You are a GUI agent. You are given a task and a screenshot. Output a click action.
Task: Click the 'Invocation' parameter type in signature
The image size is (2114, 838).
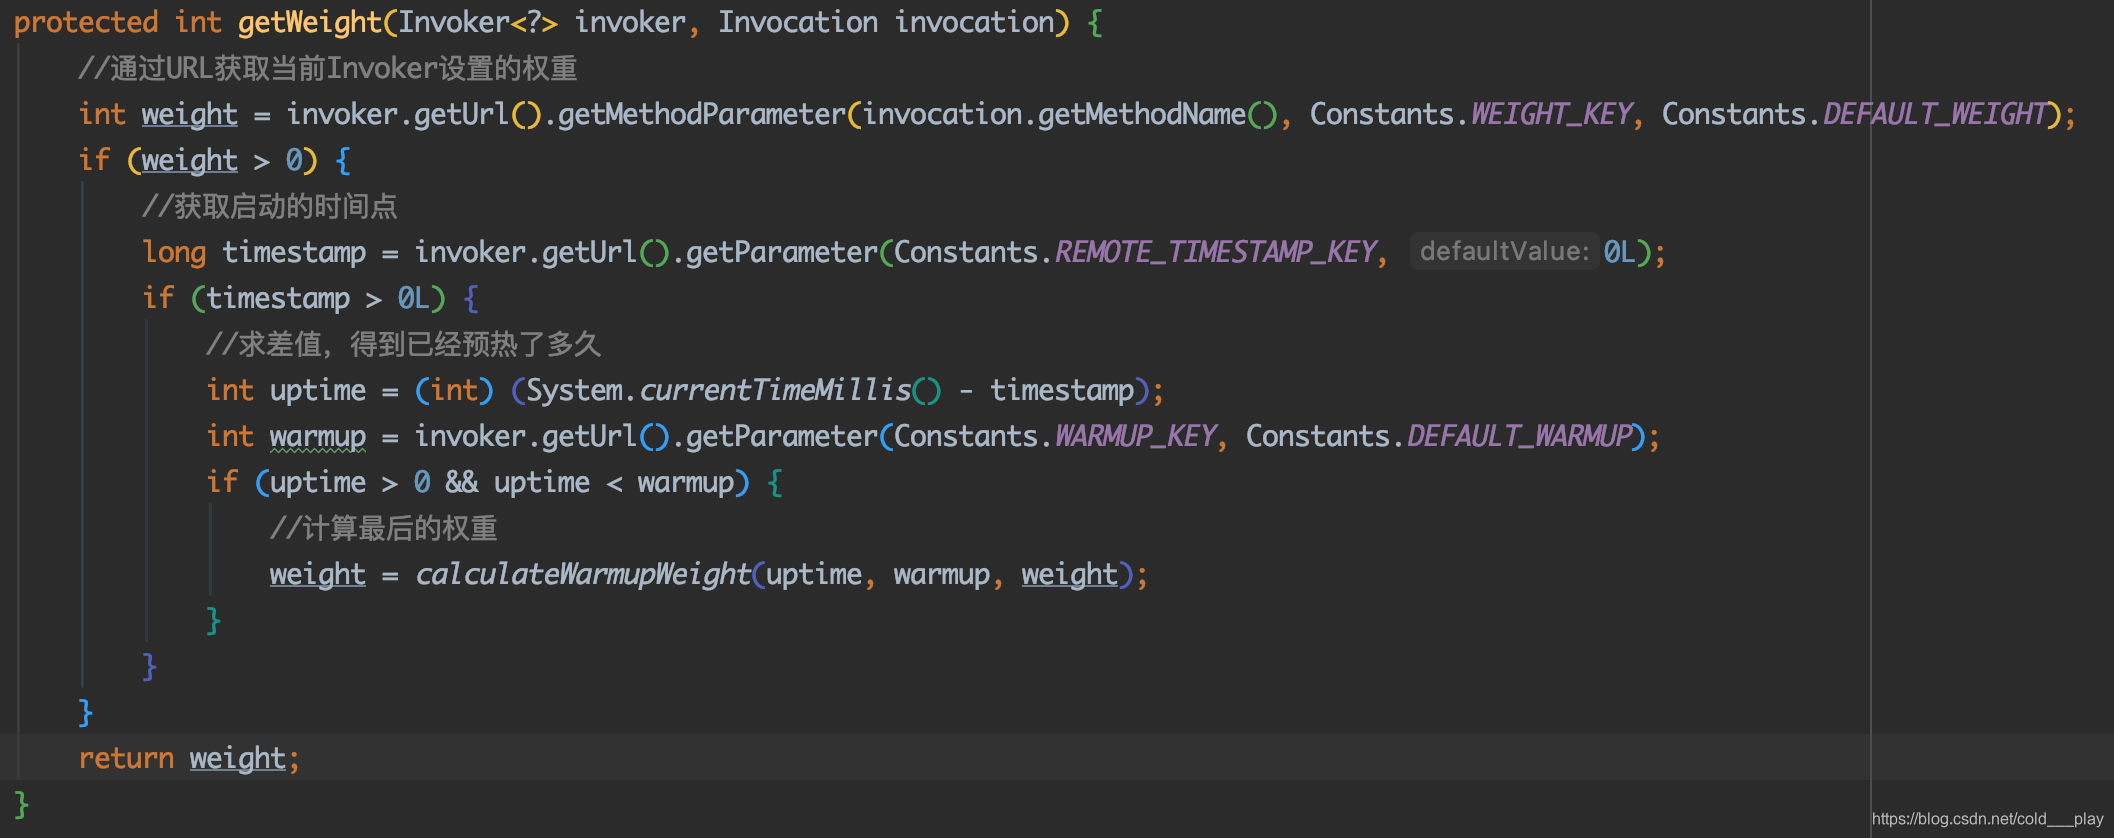[x=797, y=22]
